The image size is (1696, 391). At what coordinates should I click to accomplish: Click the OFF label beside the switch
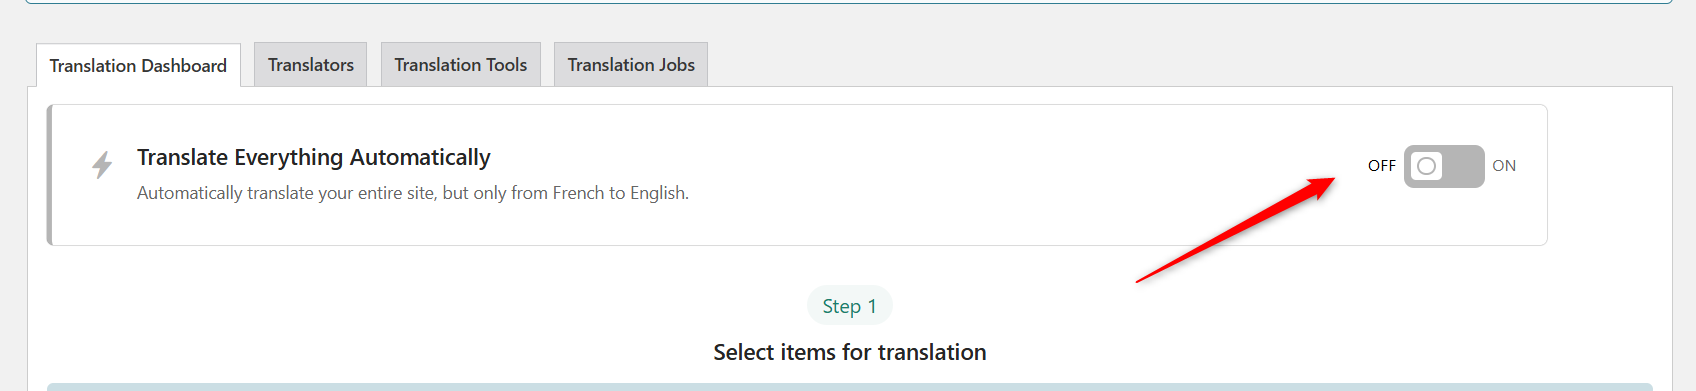[1382, 166]
